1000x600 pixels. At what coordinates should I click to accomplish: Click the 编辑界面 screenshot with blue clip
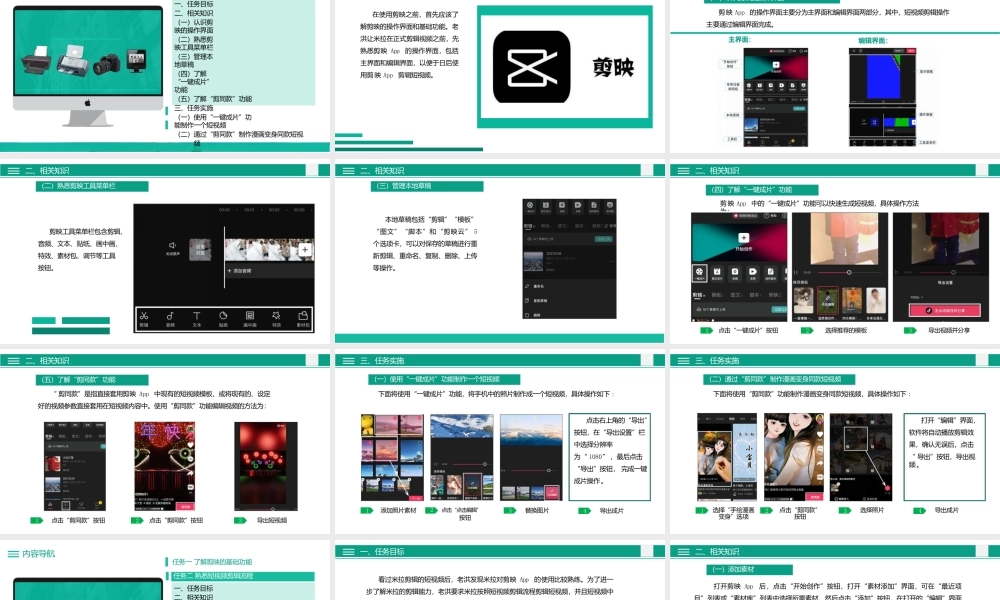click(882, 97)
